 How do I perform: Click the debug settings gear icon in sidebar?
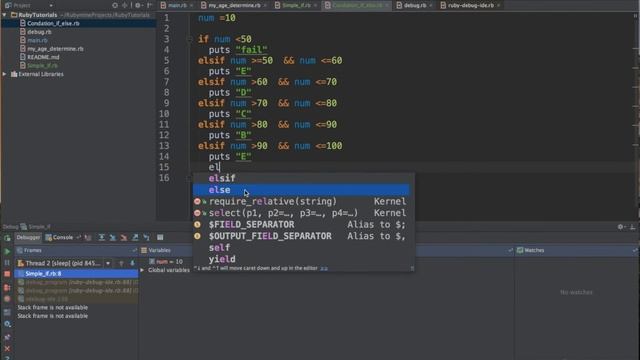[x=7, y=324]
